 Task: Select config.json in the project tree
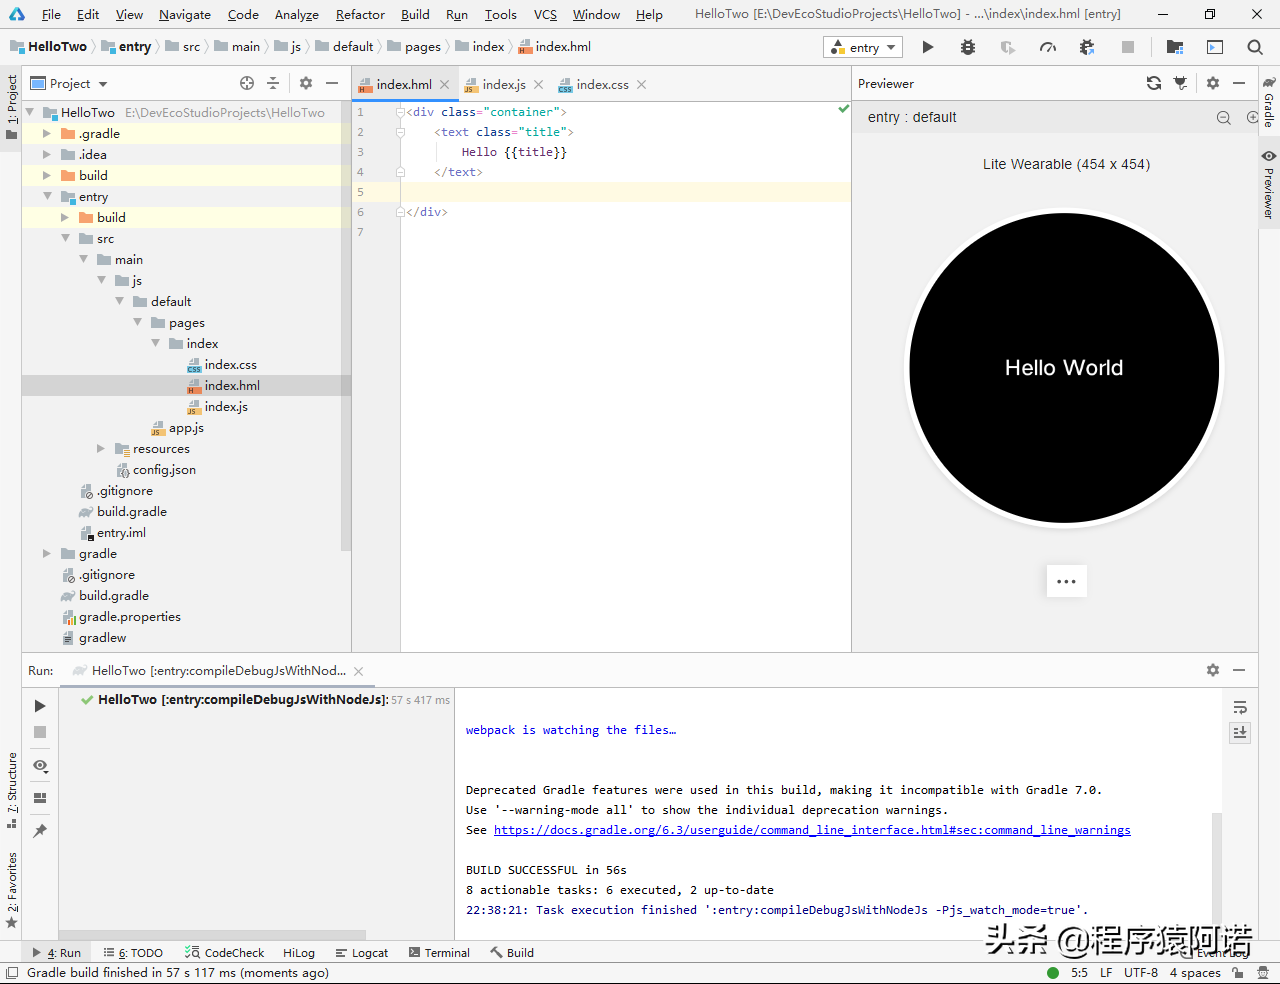(x=164, y=470)
